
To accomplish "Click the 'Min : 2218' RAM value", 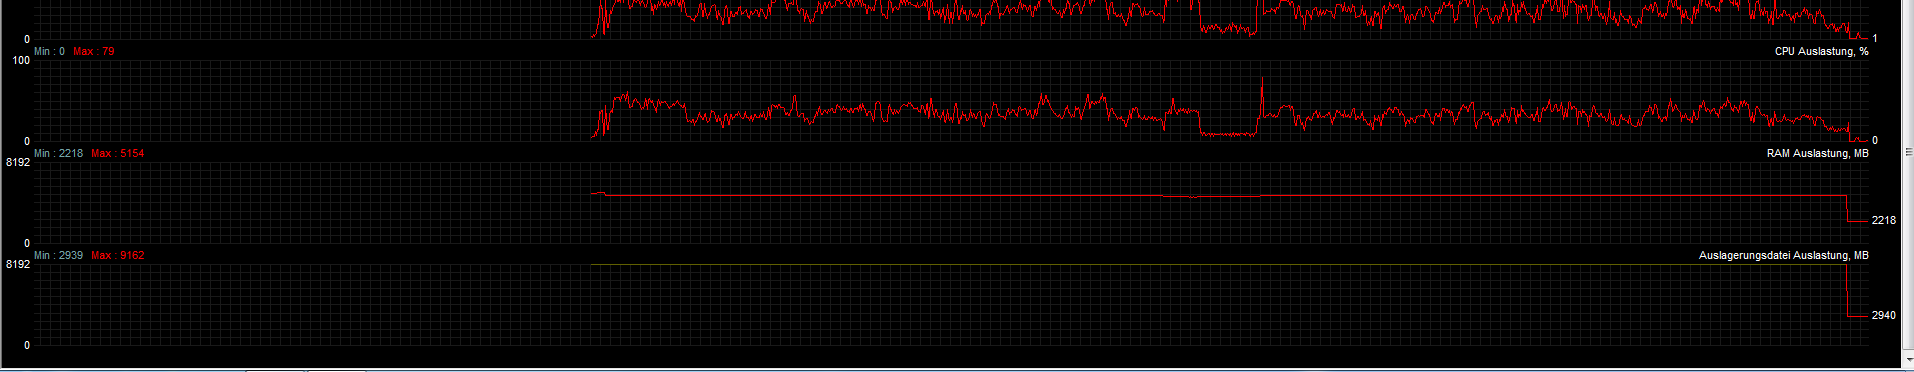I will pos(58,153).
